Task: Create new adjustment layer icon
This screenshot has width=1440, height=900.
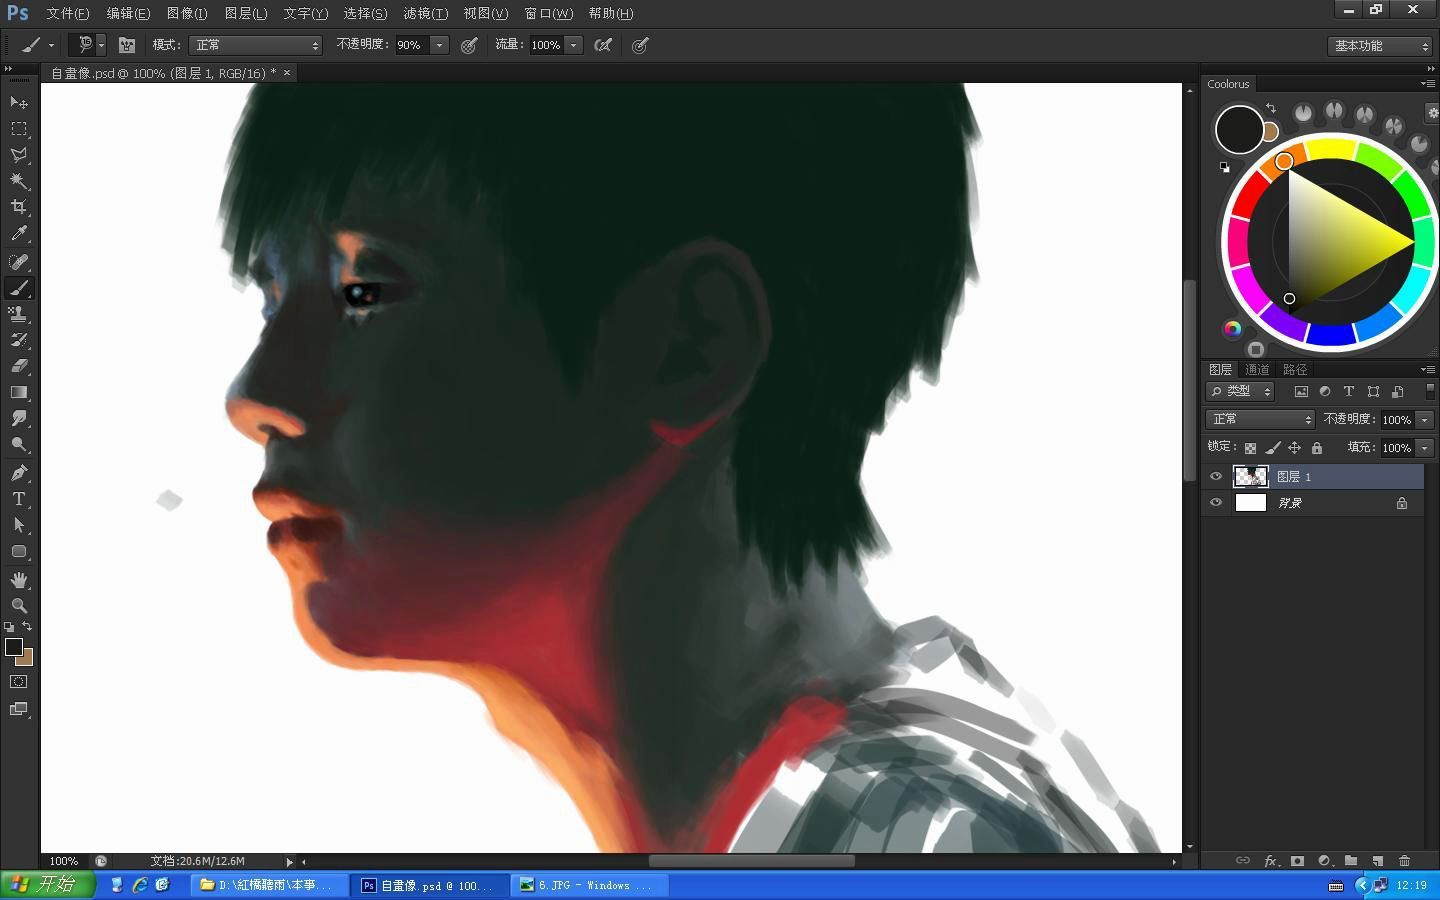Action: [1324, 860]
